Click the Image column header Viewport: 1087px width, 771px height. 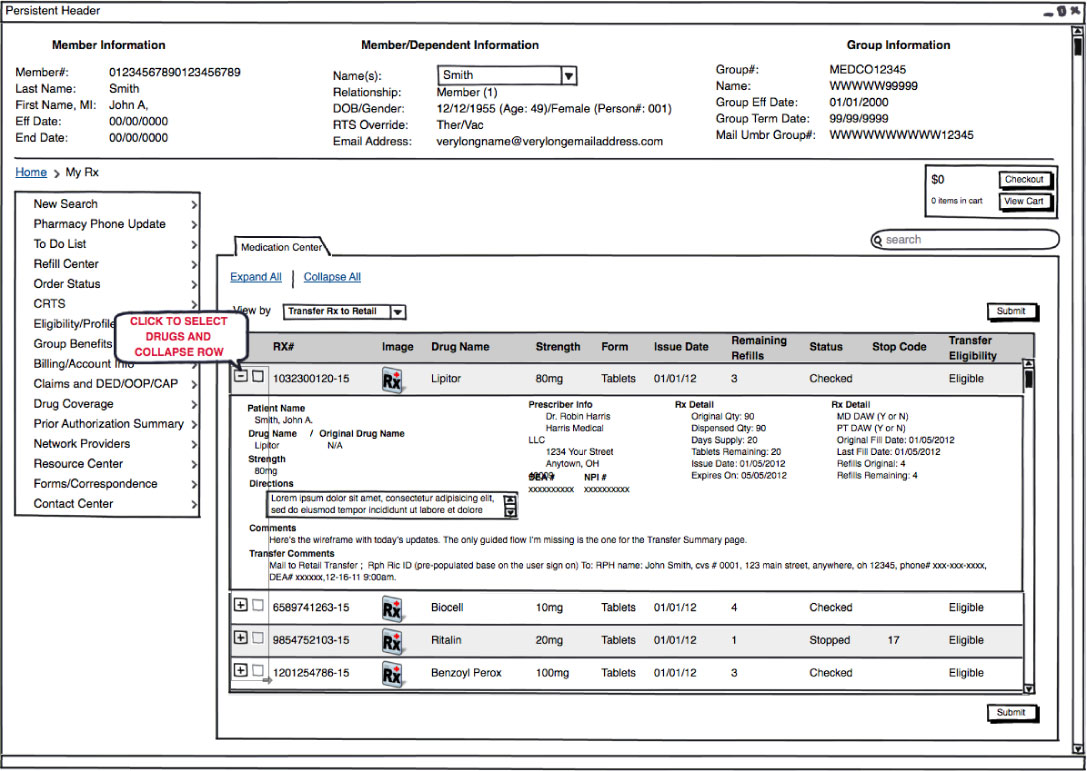(398, 347)
